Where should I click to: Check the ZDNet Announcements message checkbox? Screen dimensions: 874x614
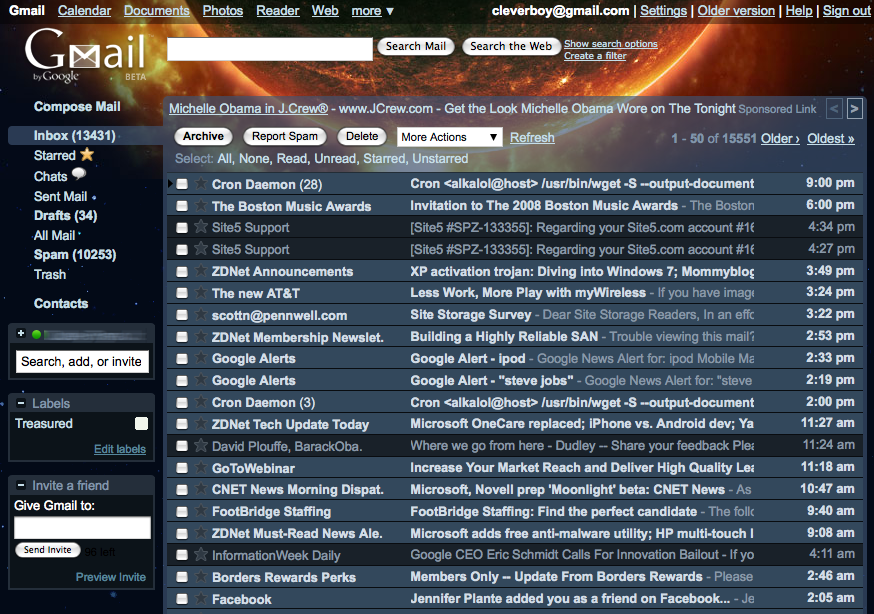(182, 271)
